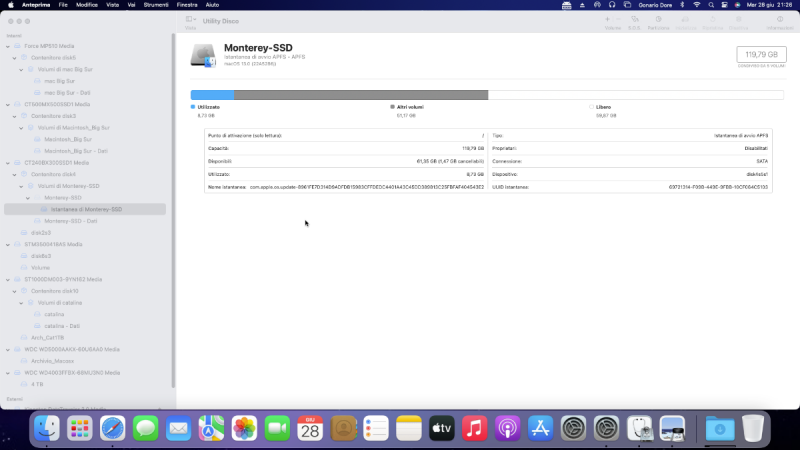Open the File menu
Viewport: 800px width, 450px height.
coord(63,5)
